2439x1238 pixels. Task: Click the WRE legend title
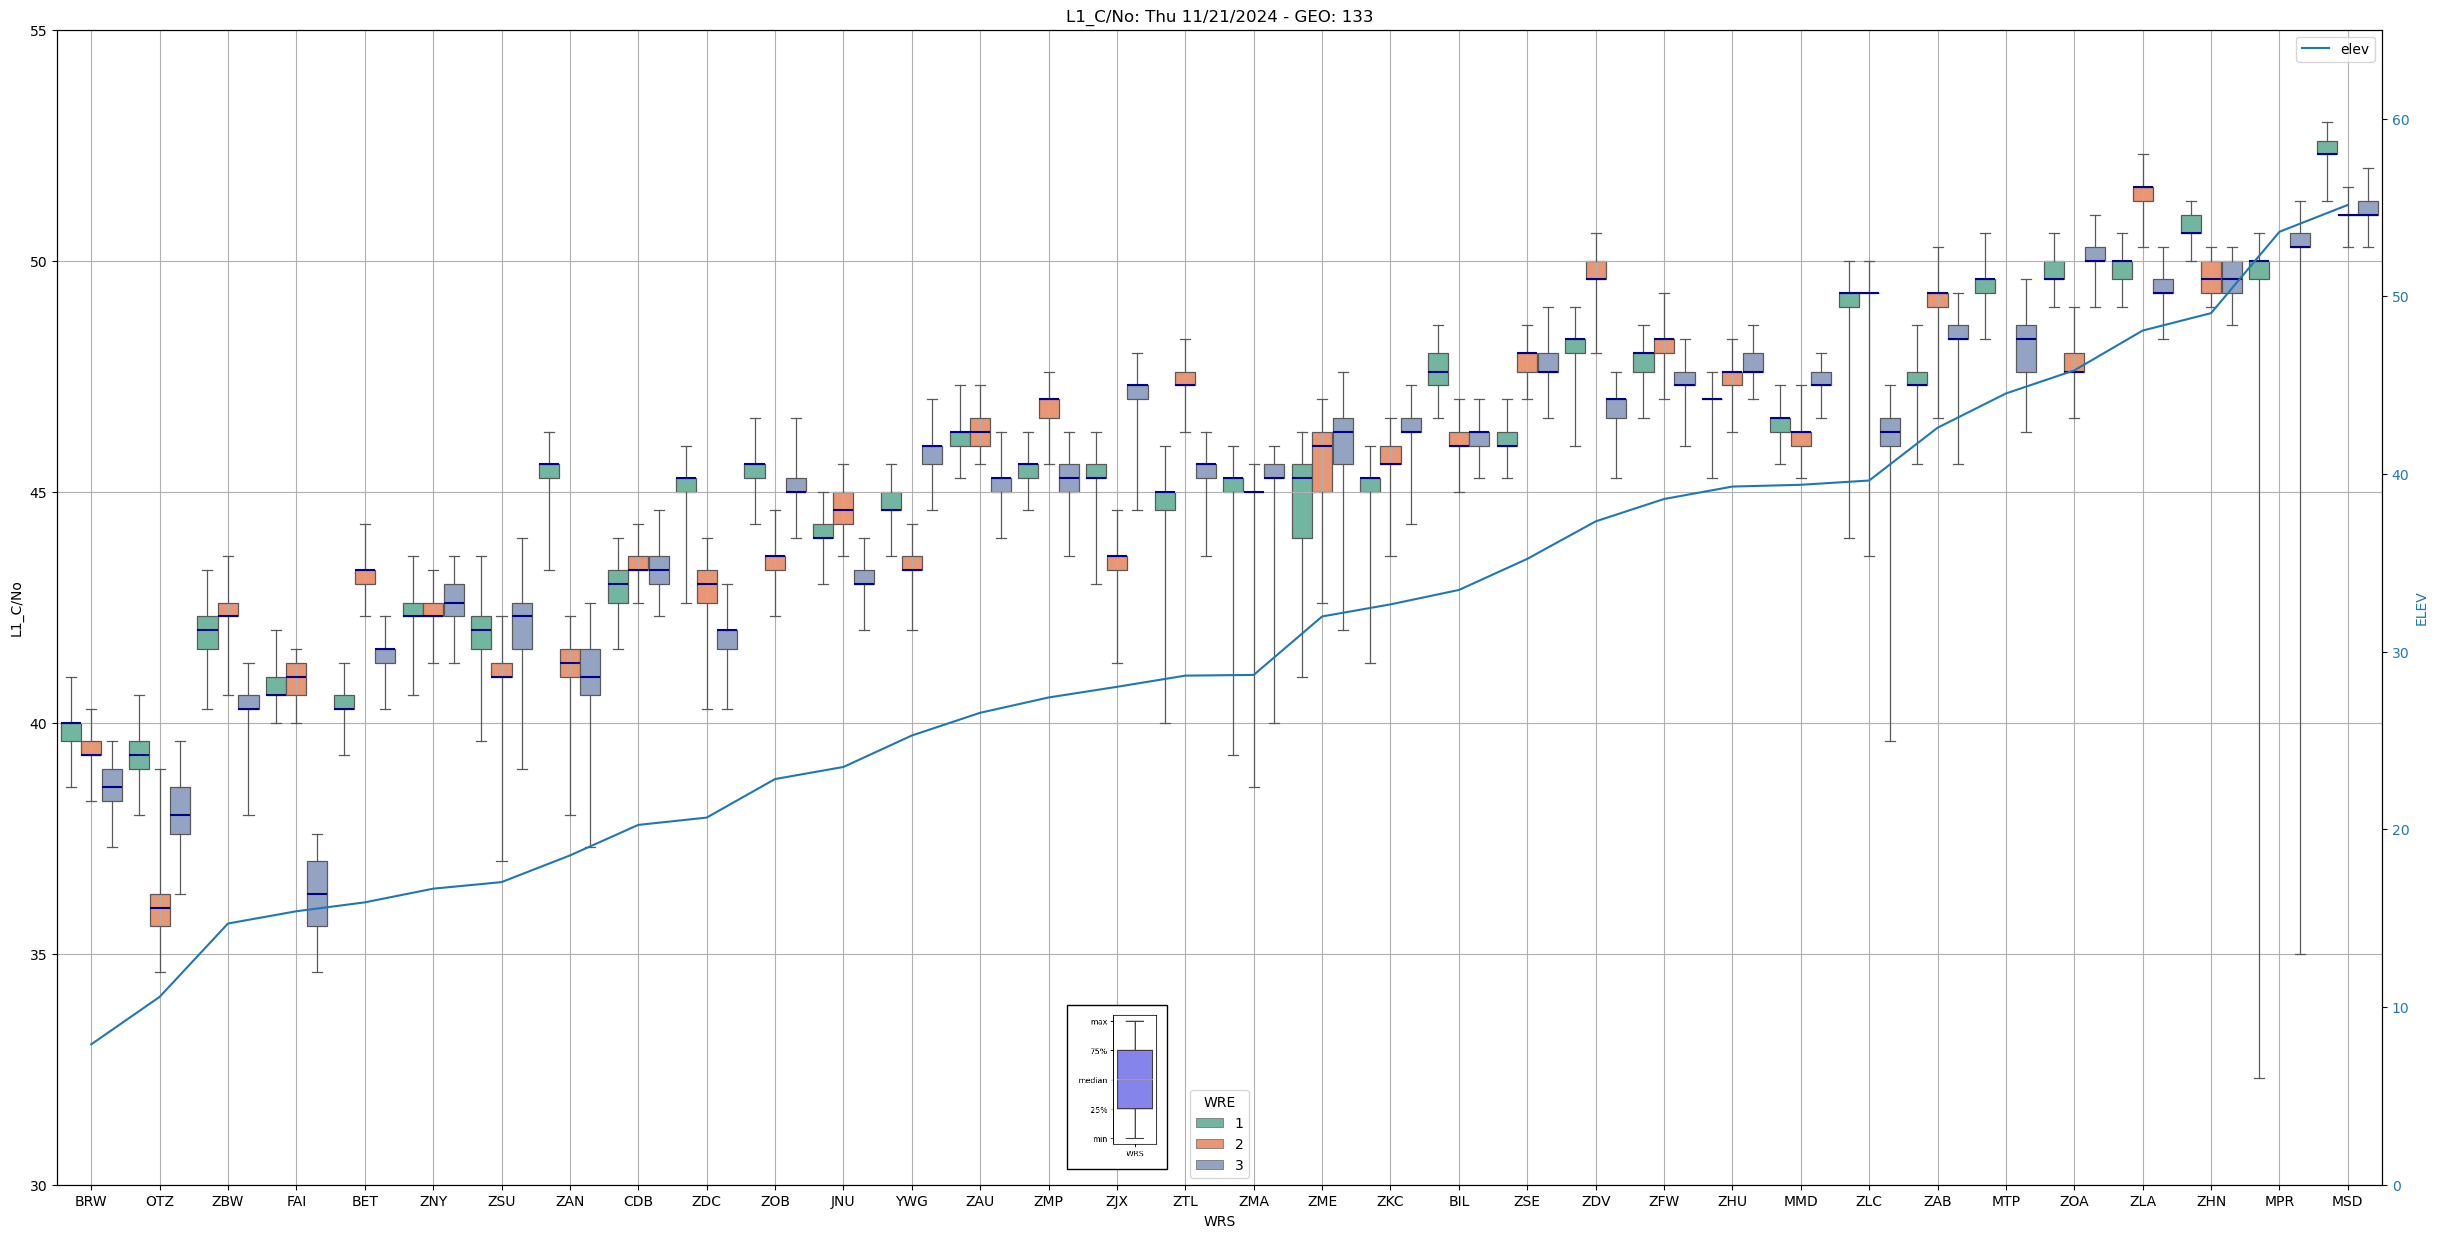1219,1102
